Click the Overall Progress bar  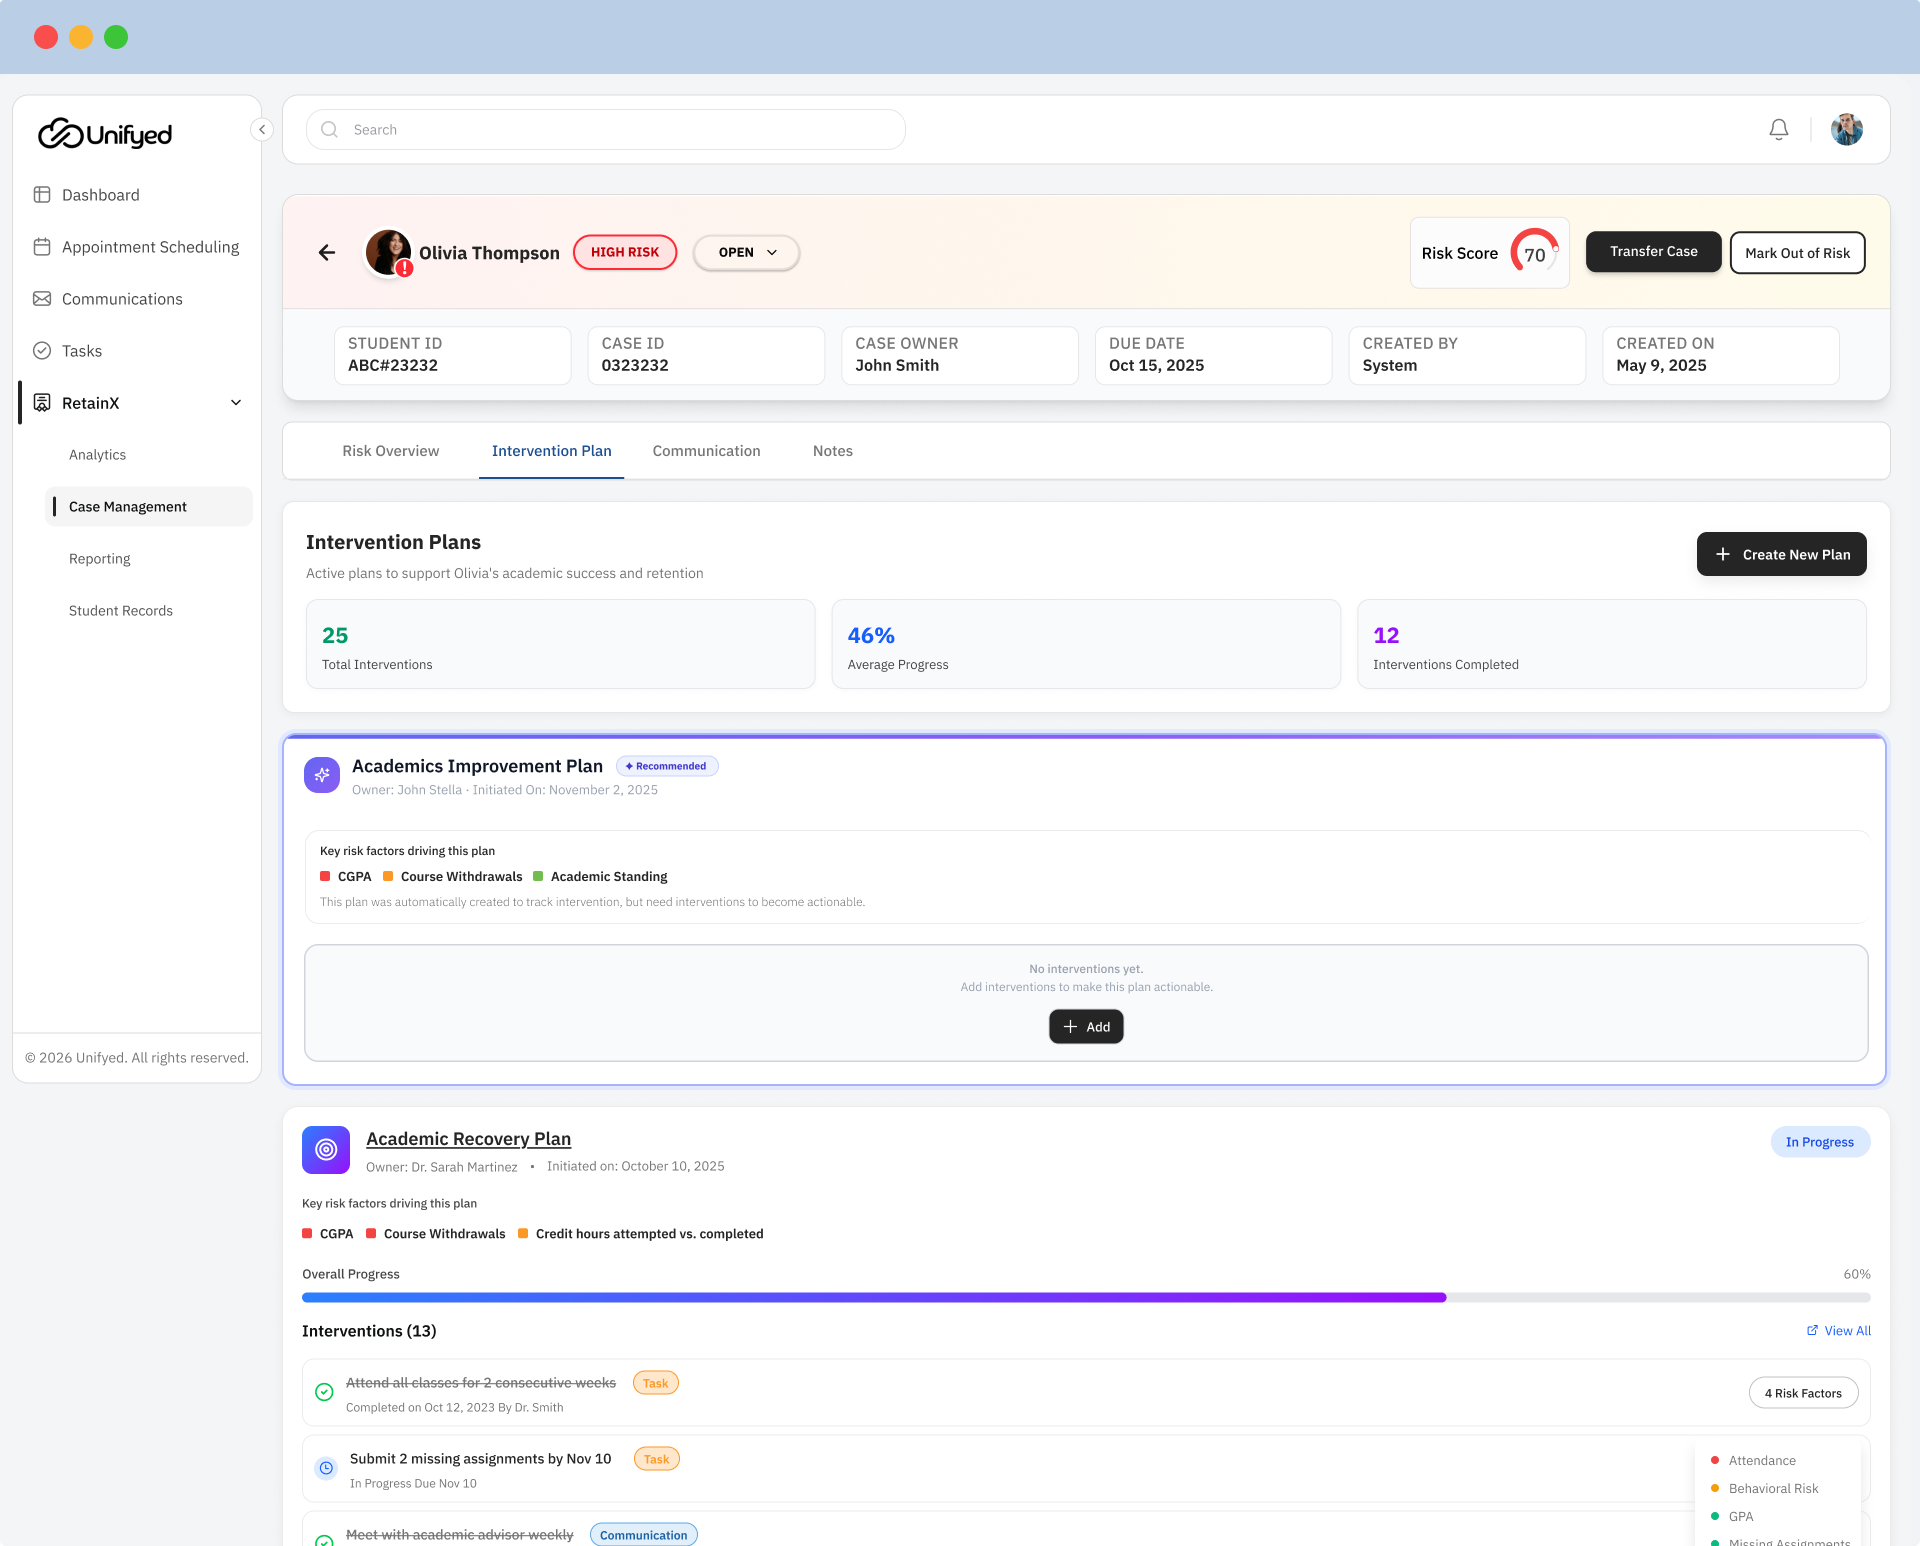(1086, 1298)
